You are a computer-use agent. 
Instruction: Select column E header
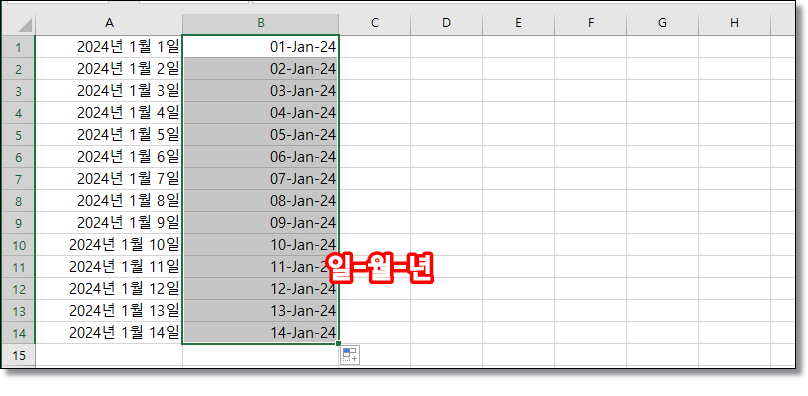coord(518,23)
